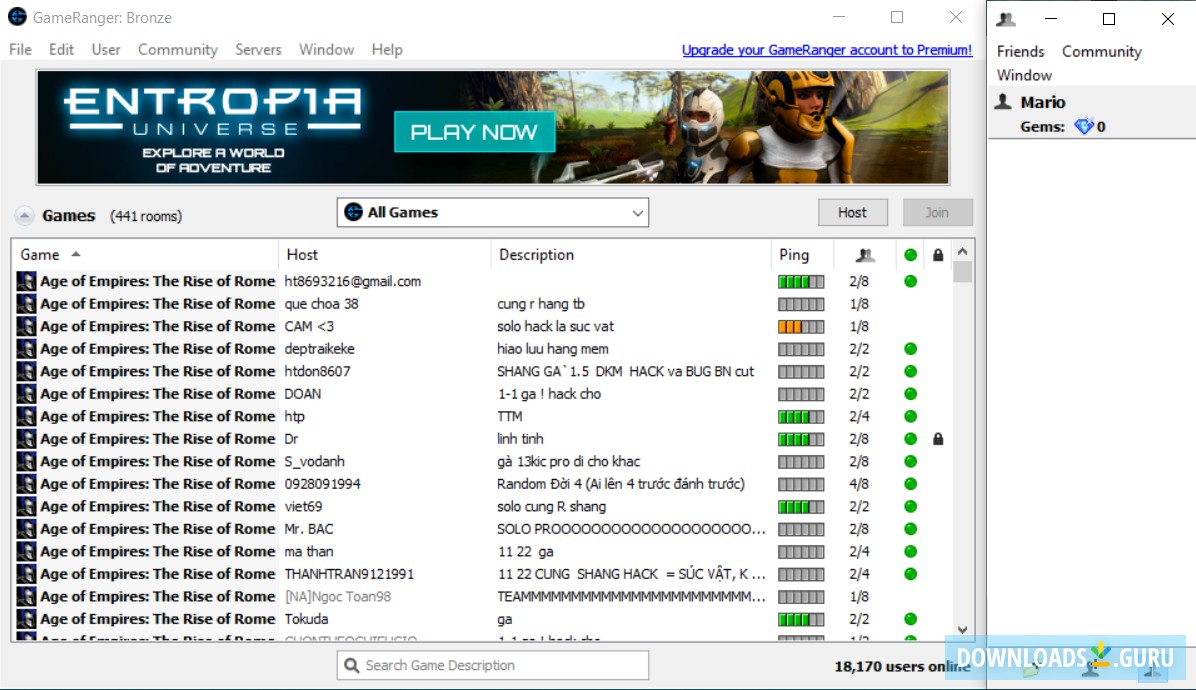The width and height of the screenshot is (1196, 690).
Task: Select the Mario user entry
Action: coord(1092,102)
